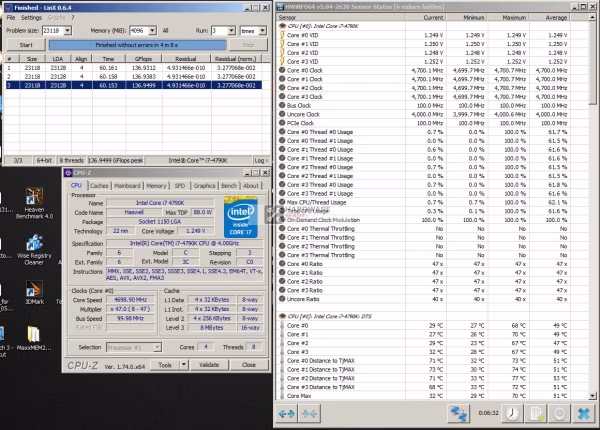The height and width of the screenshot is (430, 600).
Task: Select CPU DTS sensor group header
Action: pos(324,316)
